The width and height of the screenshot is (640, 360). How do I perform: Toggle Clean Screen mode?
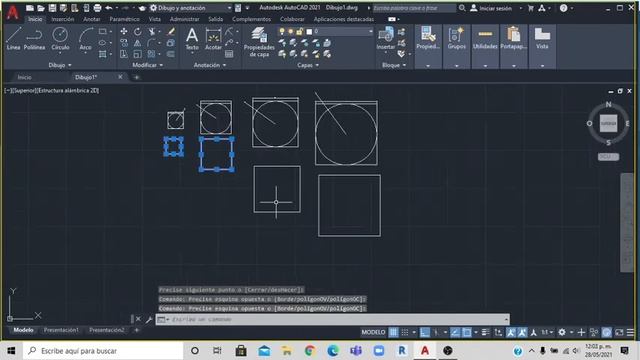619,332
